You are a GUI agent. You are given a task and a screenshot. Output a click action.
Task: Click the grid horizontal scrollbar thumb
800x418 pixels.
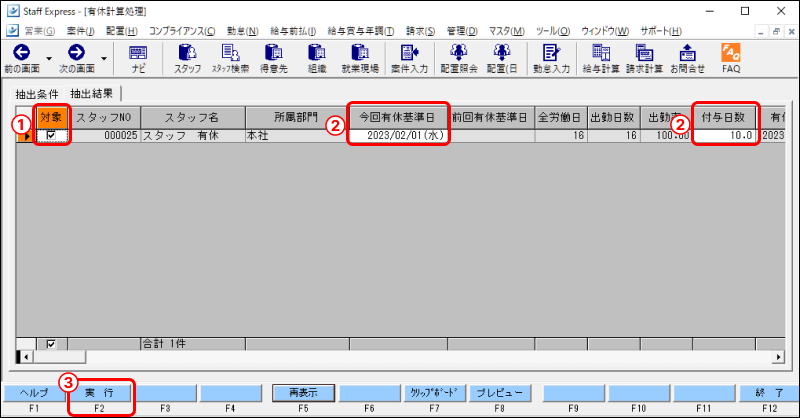pos(59,357)
